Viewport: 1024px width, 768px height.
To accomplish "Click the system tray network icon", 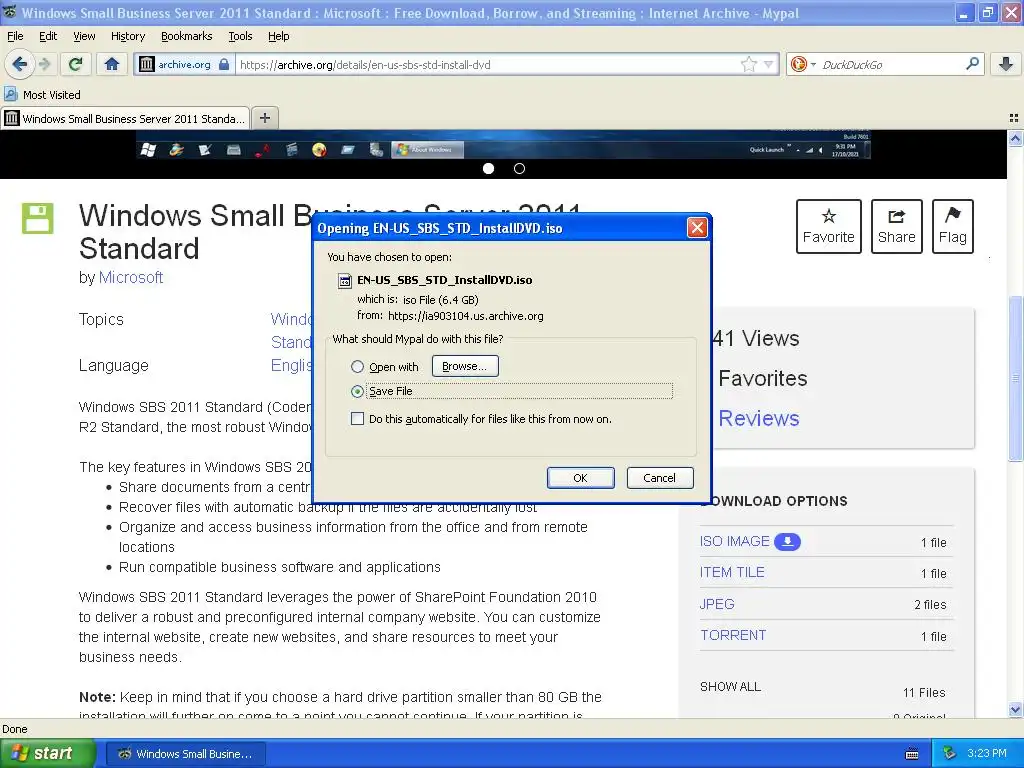I will (950, 754).
